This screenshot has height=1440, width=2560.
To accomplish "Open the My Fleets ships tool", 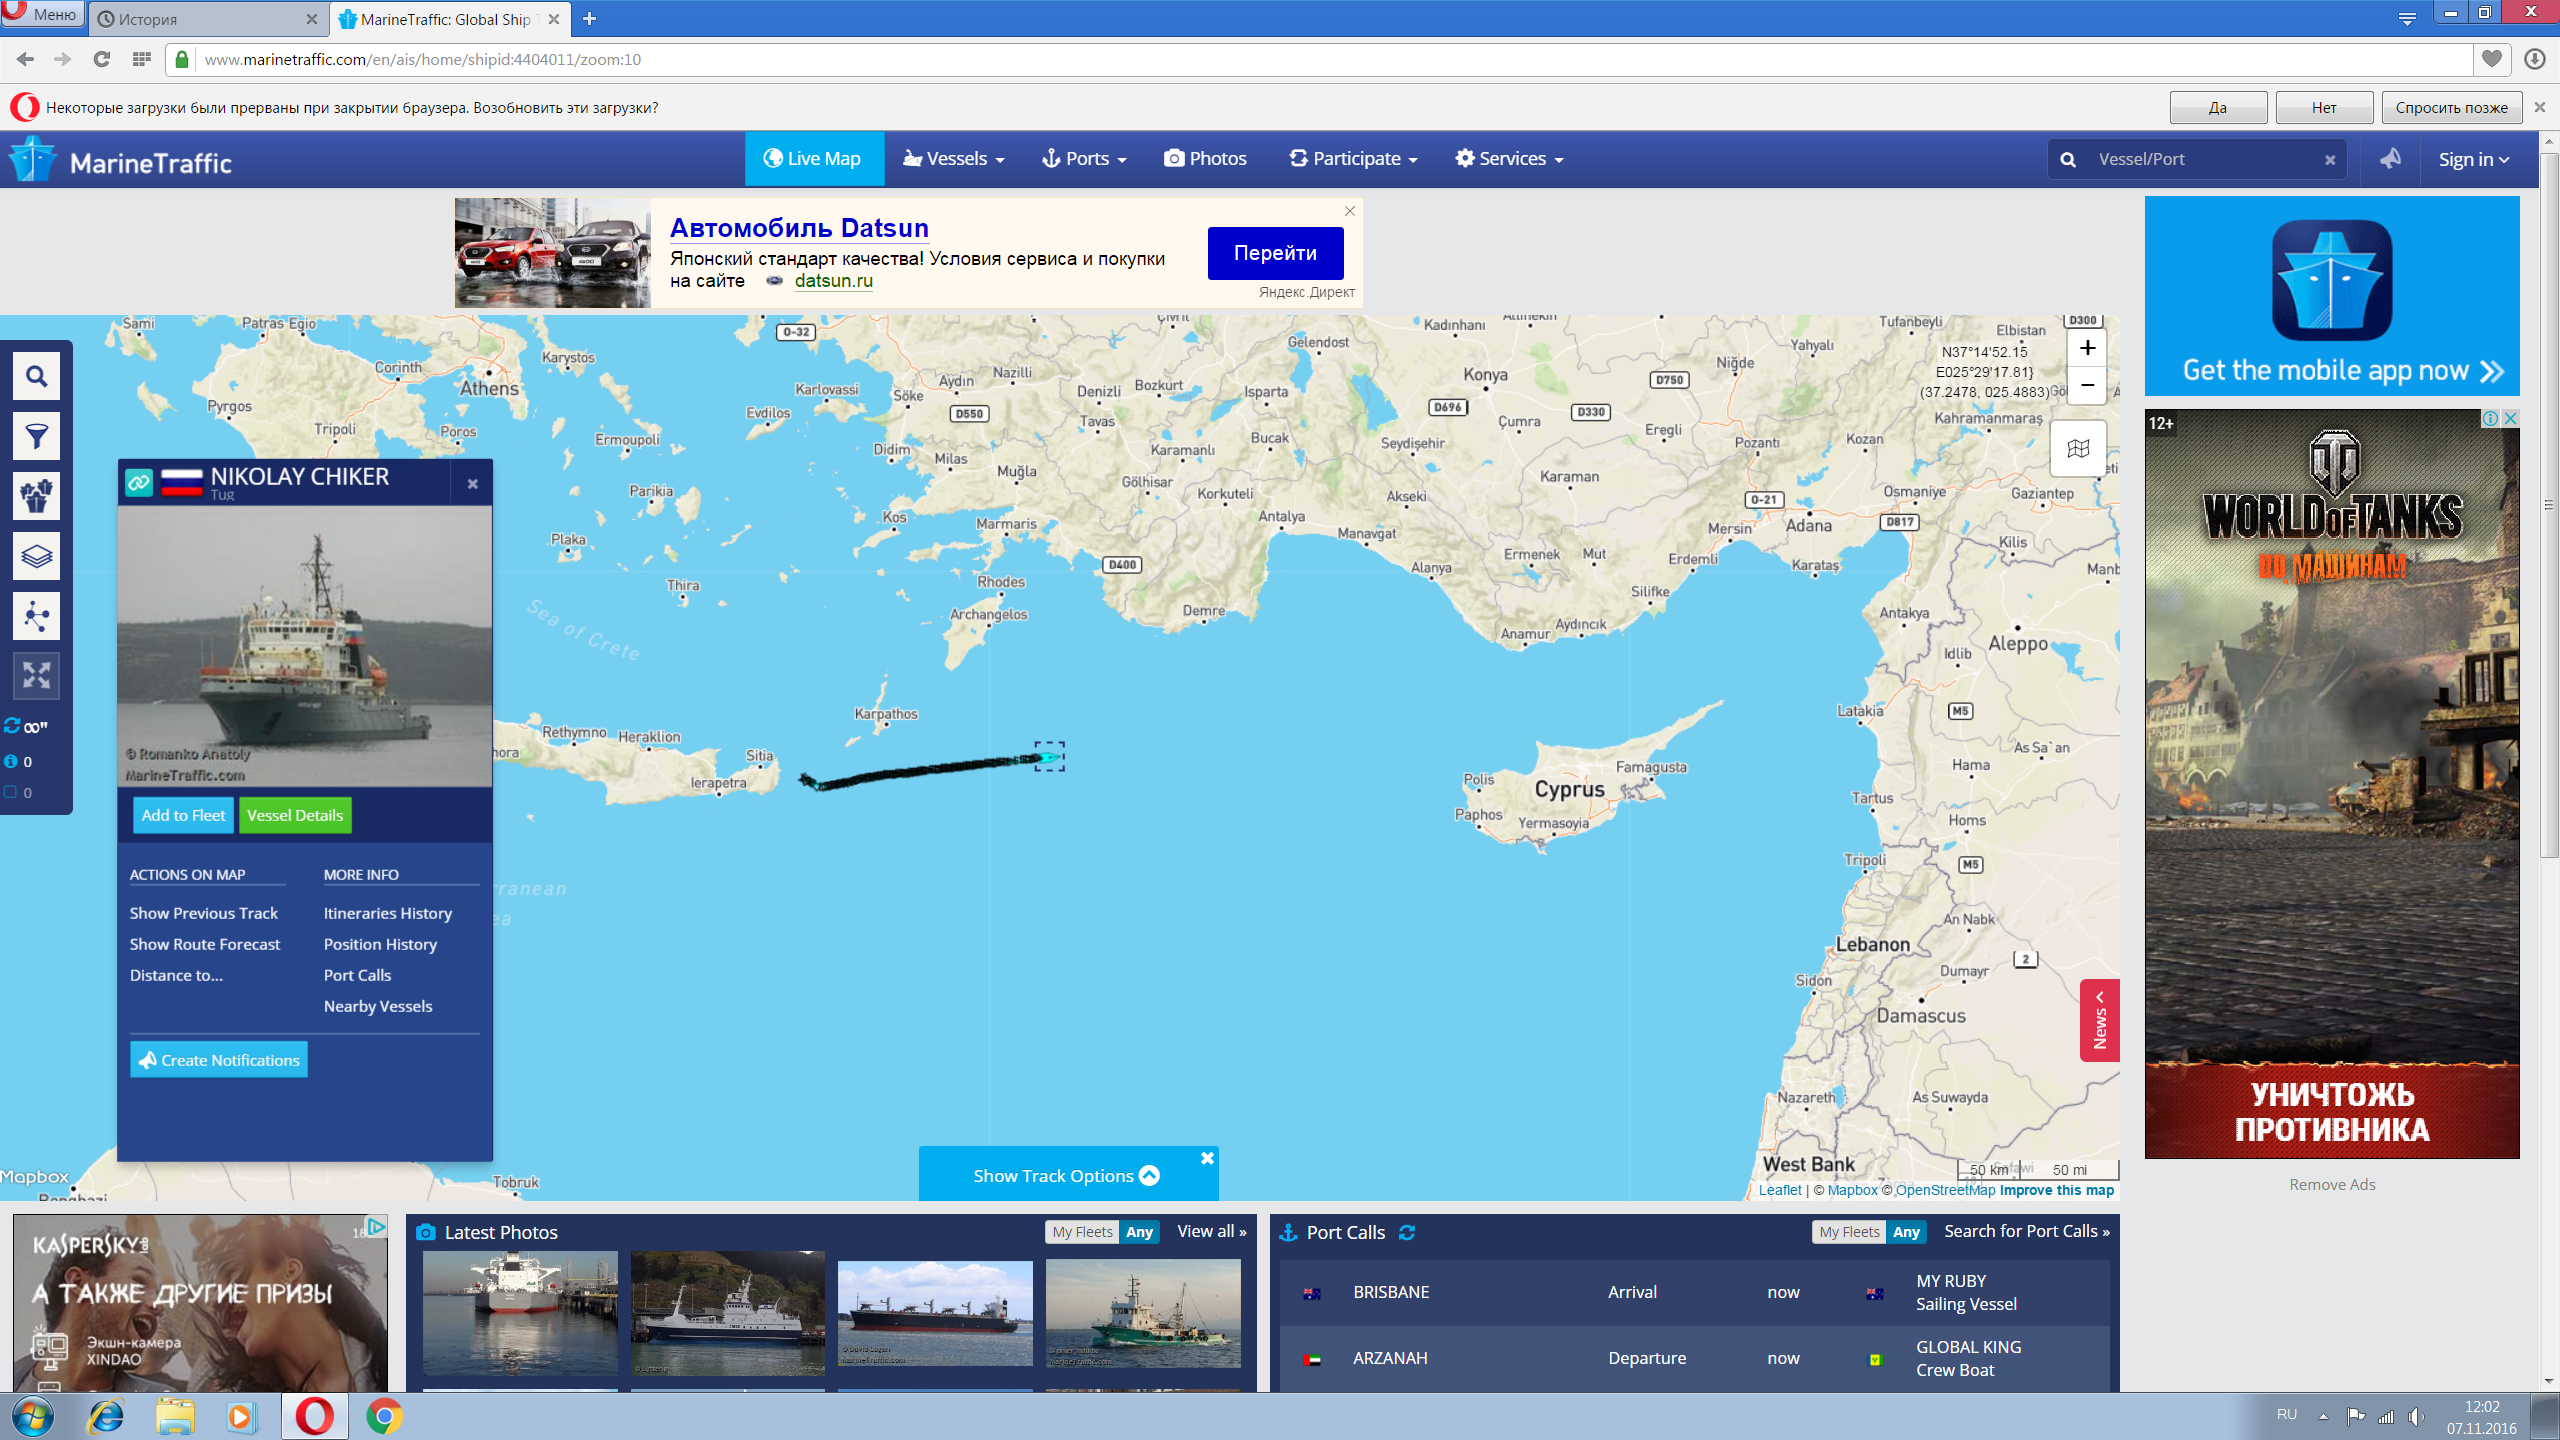I will click(x=36, y=497).
